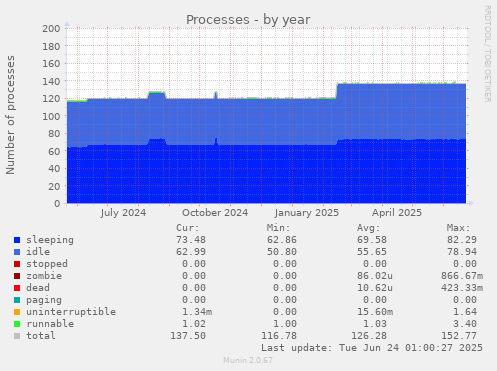The image size is (497, 371).
Task: Click idle minimum value 50.80
Action: (x=282, y=252)
